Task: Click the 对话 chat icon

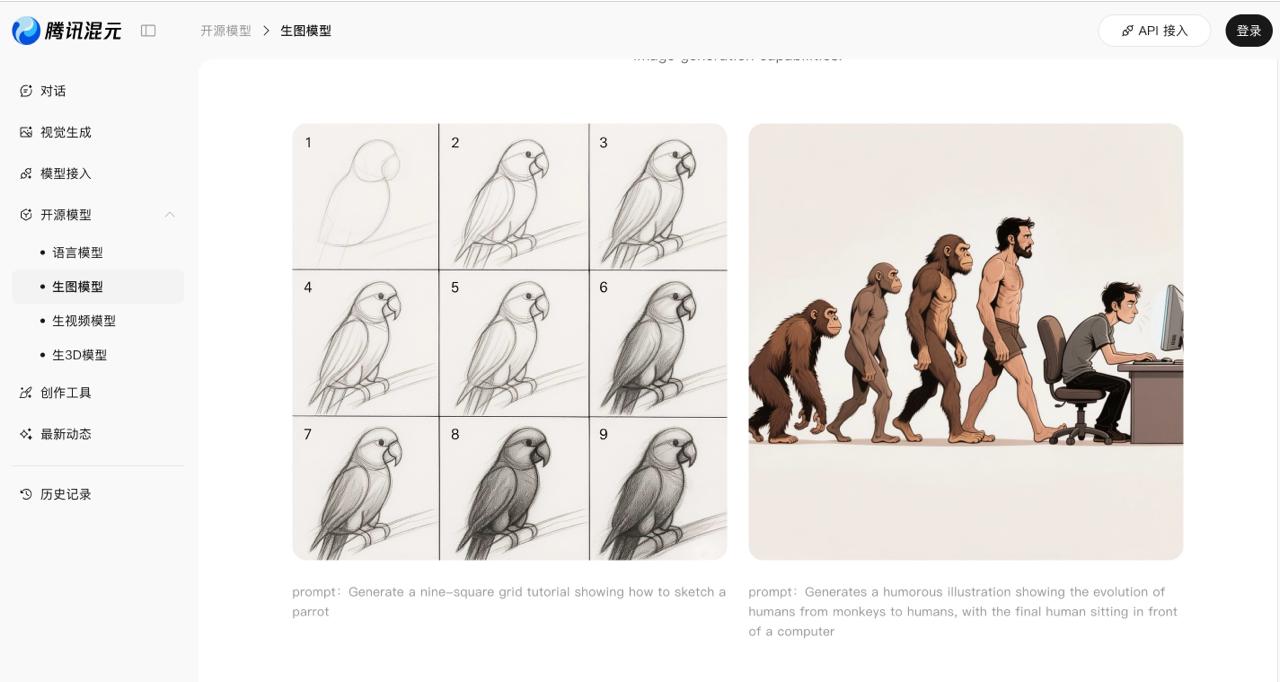Action: tap(26, 91)
